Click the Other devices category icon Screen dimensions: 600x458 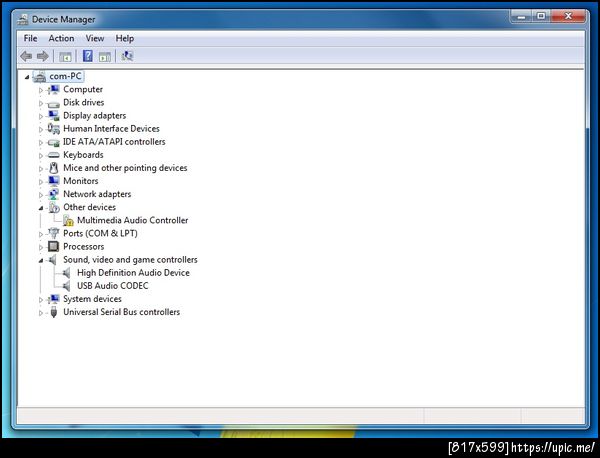coord(54,207)
